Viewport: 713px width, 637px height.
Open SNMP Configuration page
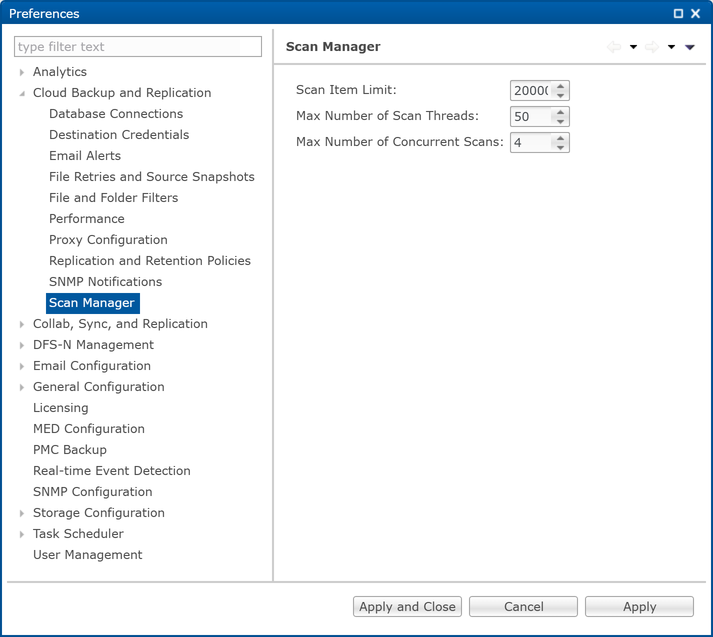point(92,492)
